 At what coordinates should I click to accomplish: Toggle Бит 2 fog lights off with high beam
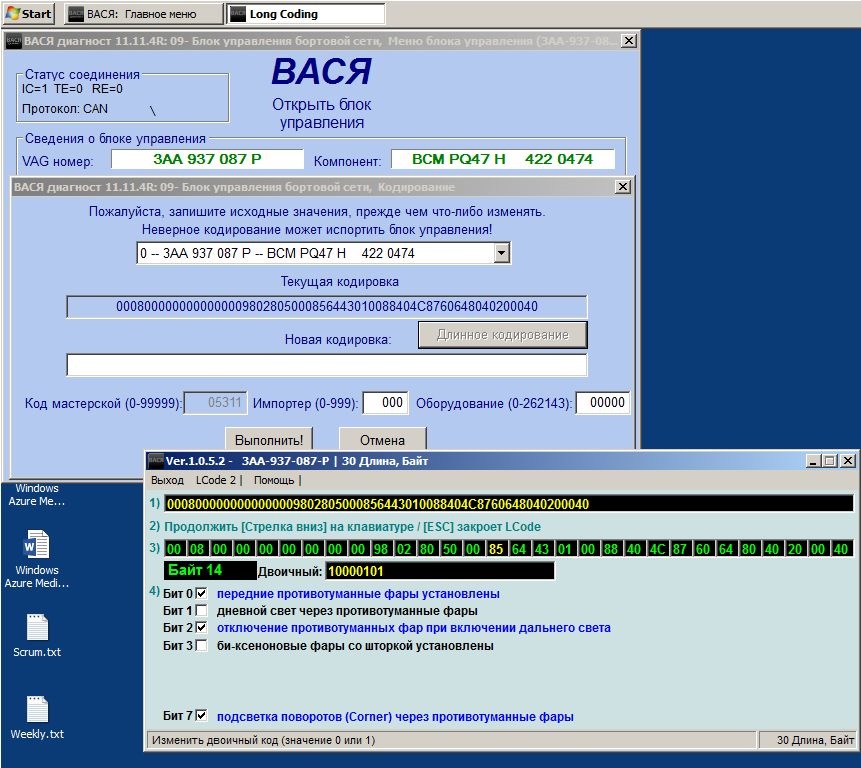point(202,627)
